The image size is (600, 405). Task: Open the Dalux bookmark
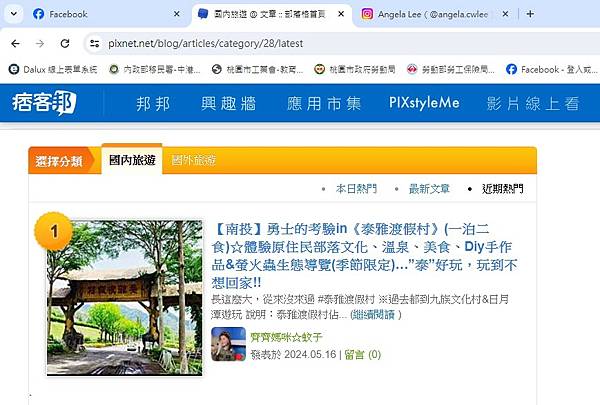53,69
